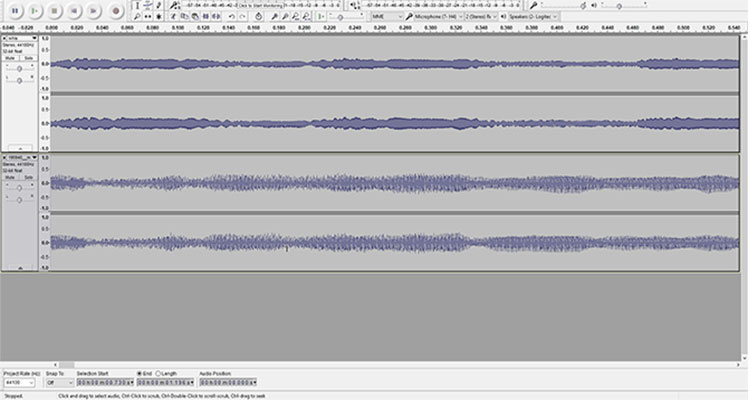This screenshot has width=750, height=400.
Task: Click the horizontal scrollbar thumb
Action: pyautogui.click(x=66, y=365)
